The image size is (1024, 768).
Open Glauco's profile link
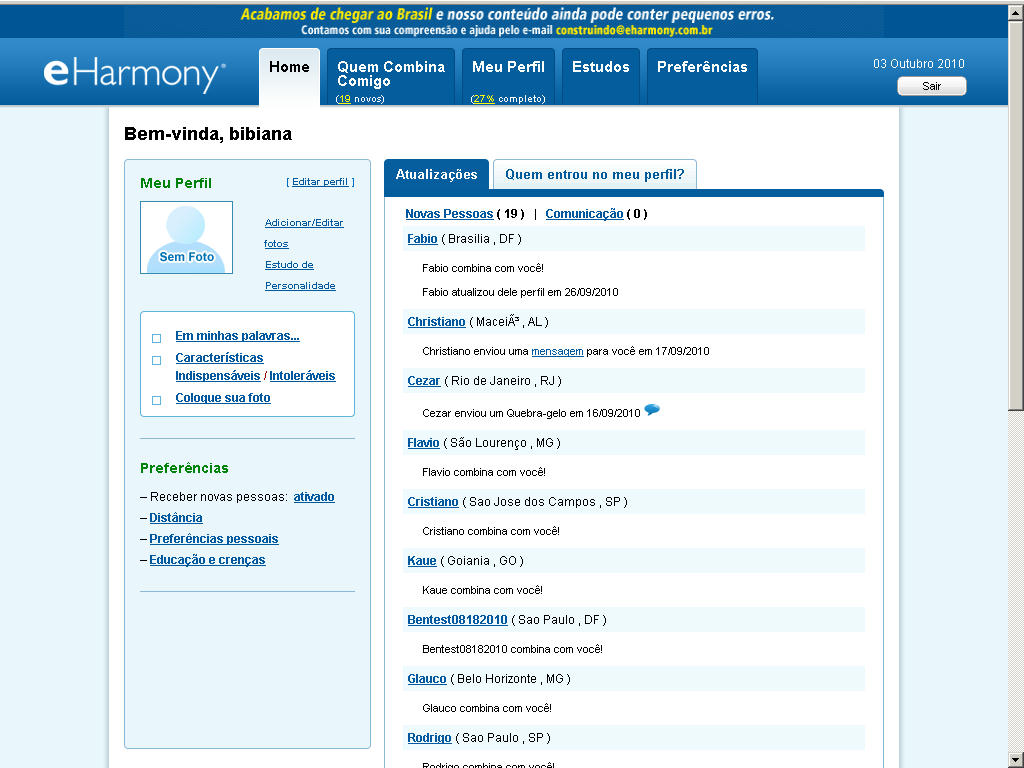tap(426, 679)
